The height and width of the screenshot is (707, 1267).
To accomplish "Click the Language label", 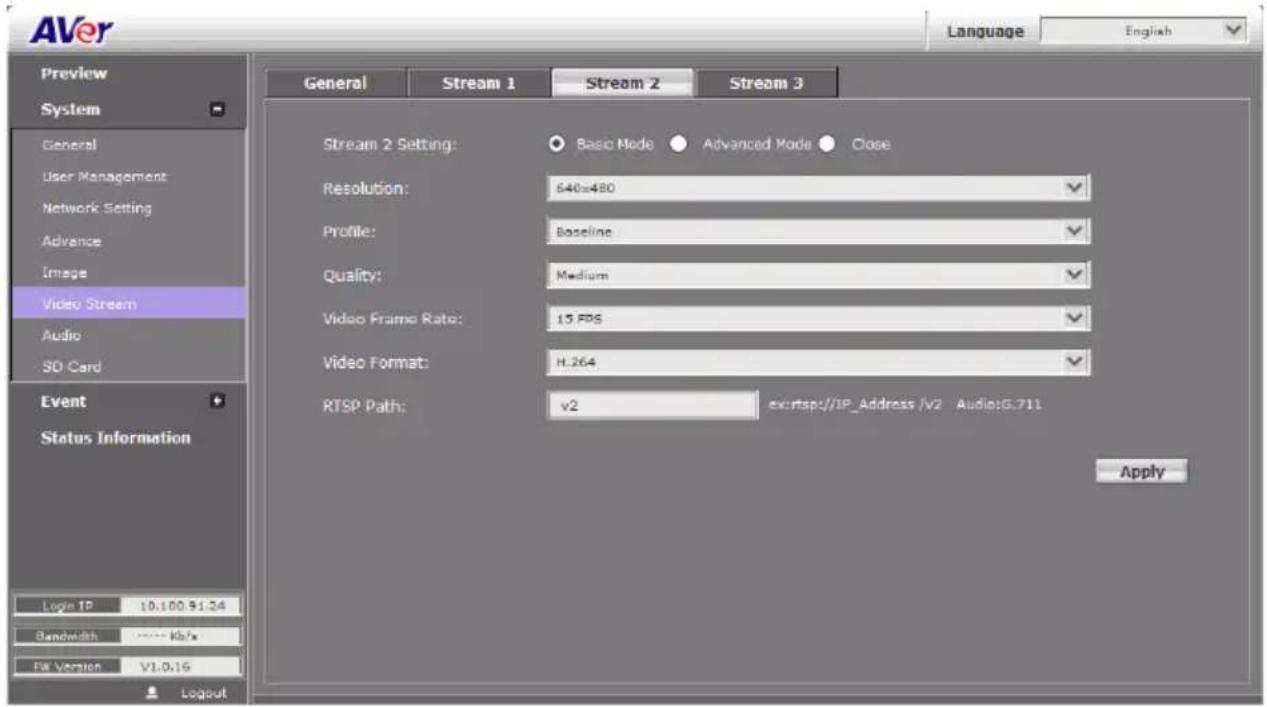I will 985,32.
